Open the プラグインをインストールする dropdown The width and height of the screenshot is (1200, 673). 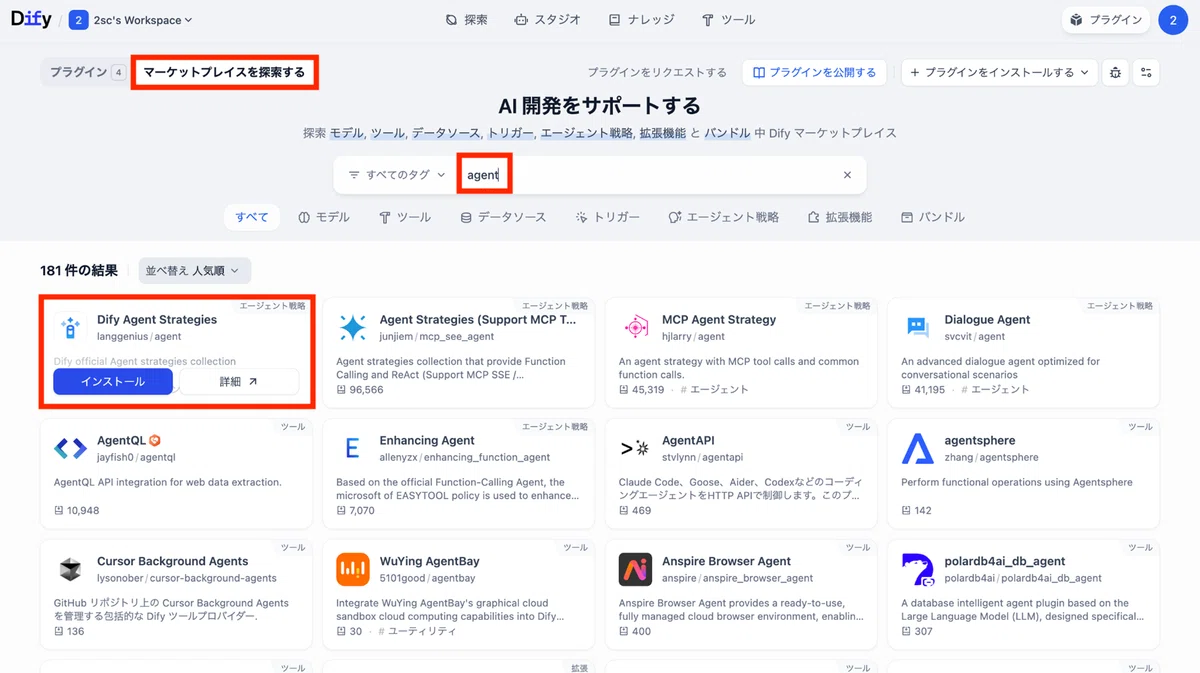998,72
